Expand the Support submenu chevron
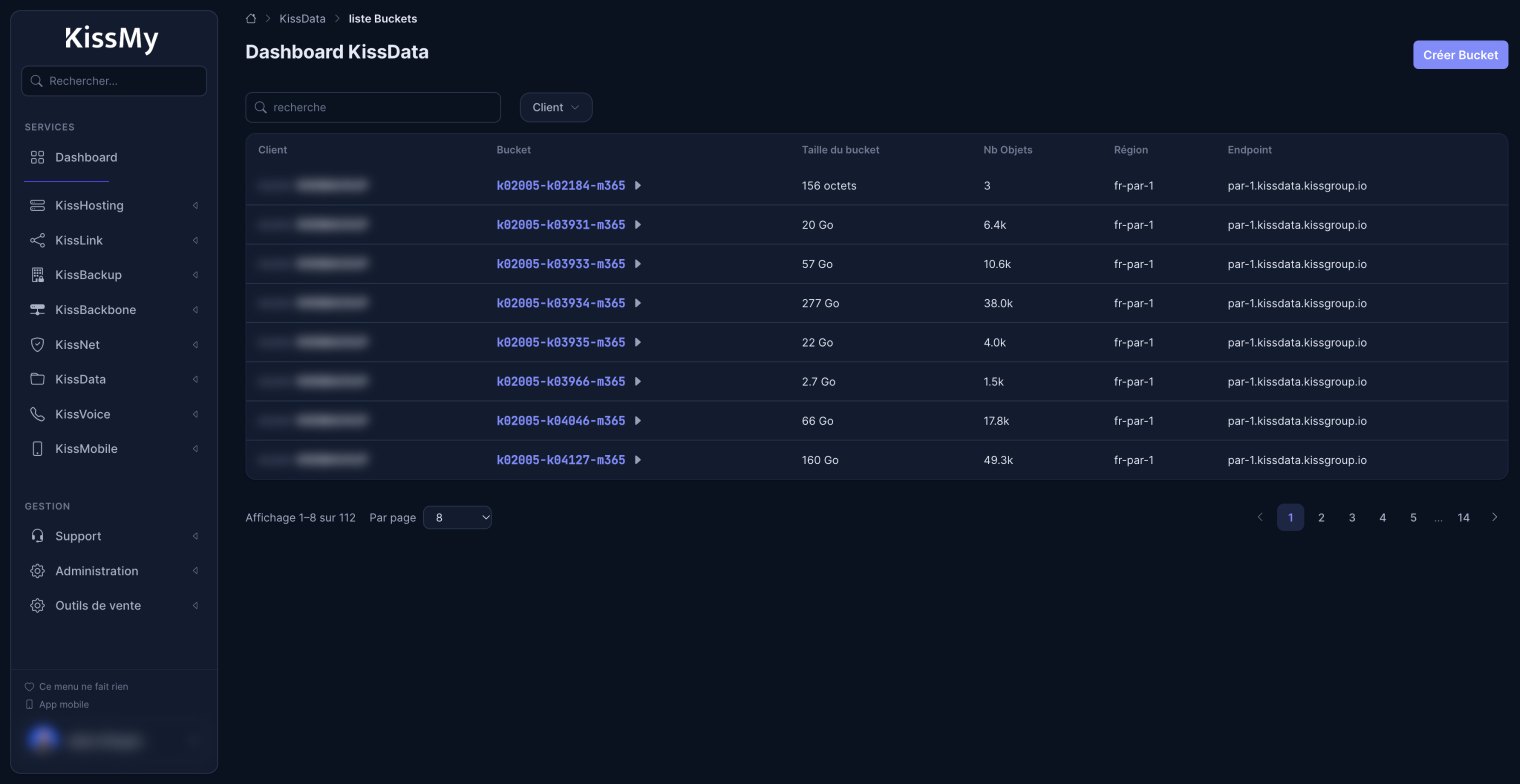This screenshot has width=1520, height=784. 196,536
